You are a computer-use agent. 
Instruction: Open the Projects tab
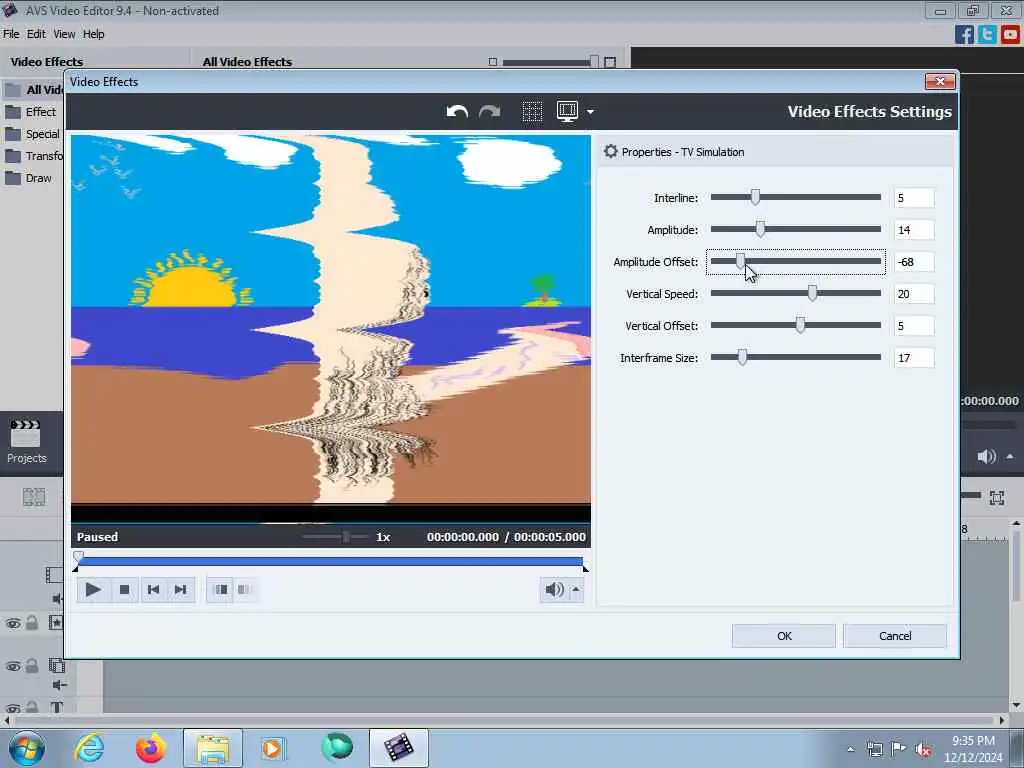click(x=27, y=442)
